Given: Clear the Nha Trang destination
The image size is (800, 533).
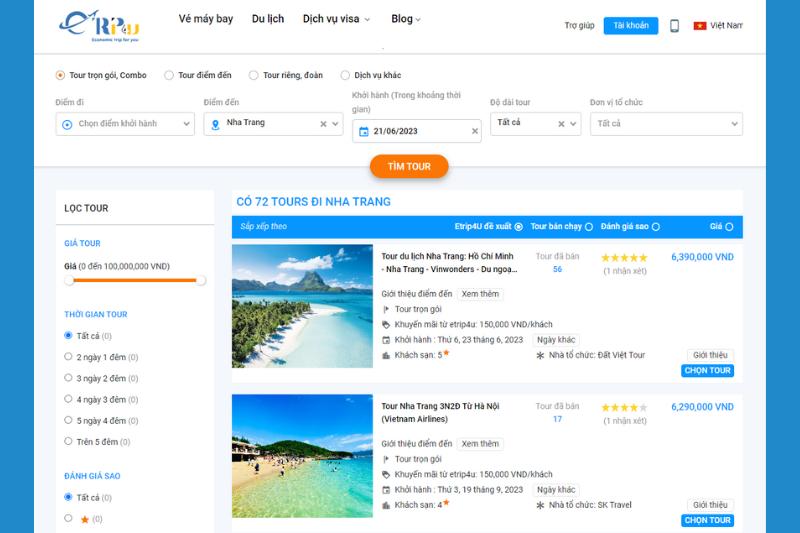Looking at the screenshot, I should 323,124.
